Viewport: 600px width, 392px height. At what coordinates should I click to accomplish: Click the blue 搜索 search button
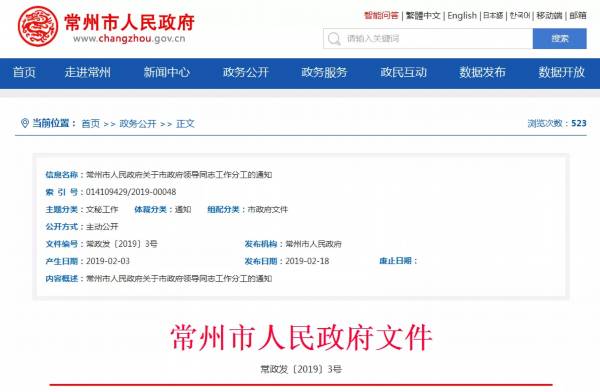(x=559, y=39)
